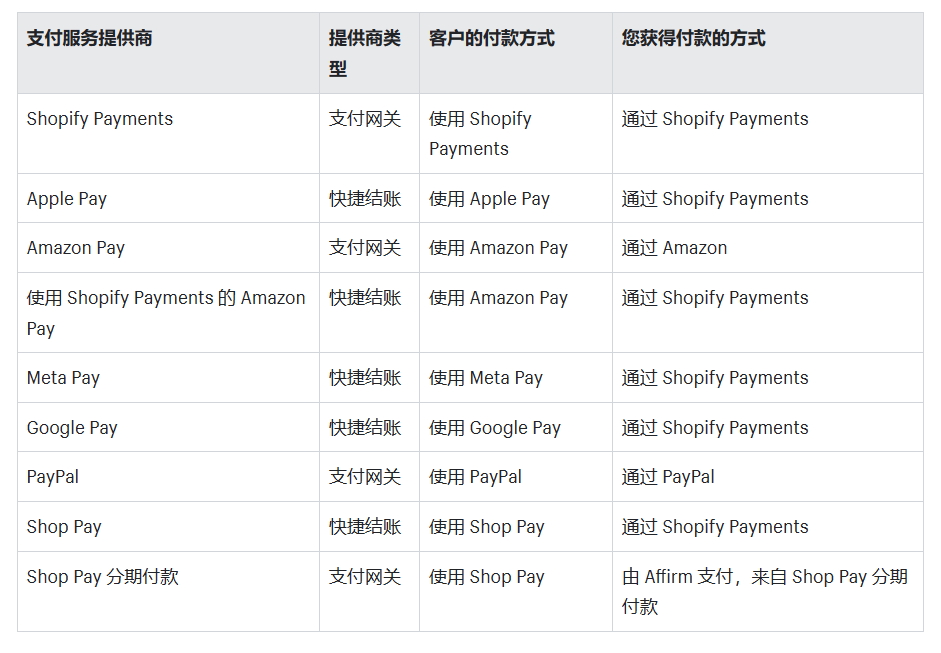
Task: Click the "Shop Pay 分期付款" provider cell
Action: click(x=102, y=577)
